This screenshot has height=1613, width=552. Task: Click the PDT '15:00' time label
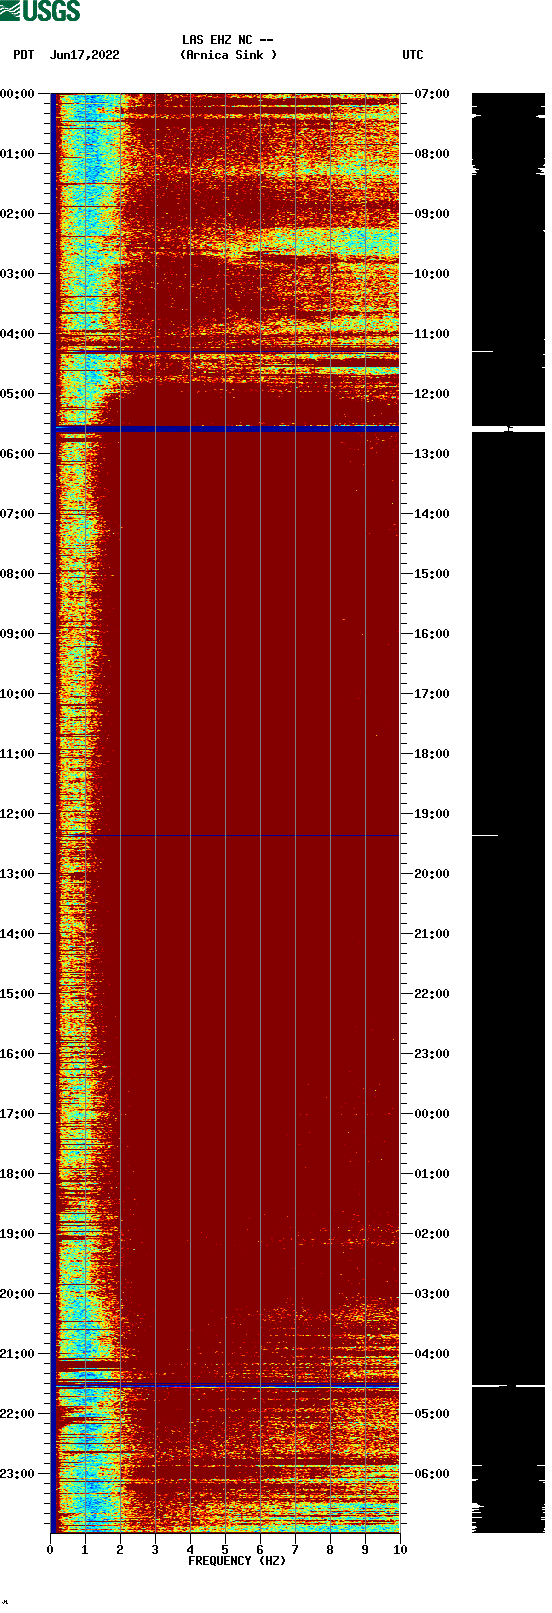[x=18, y=994]
